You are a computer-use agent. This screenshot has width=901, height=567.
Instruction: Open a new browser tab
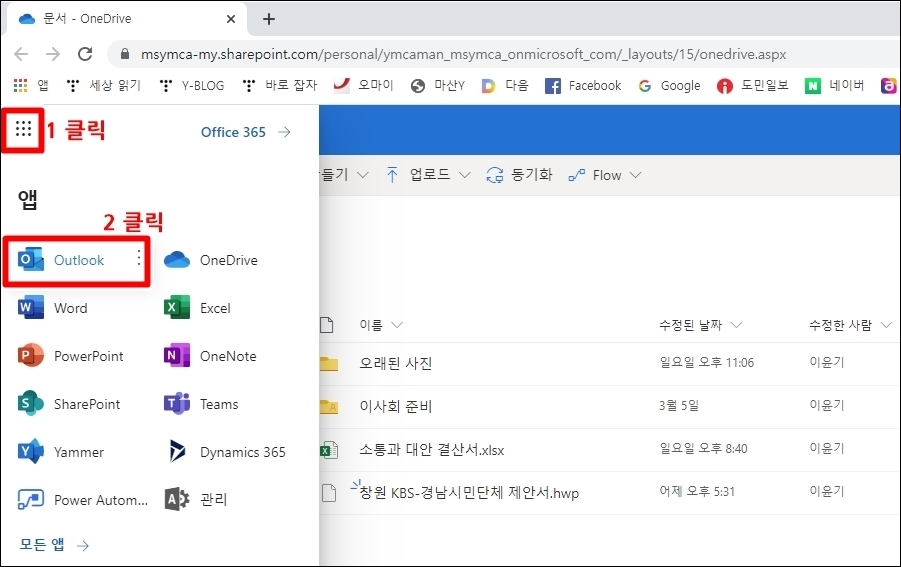269,19
